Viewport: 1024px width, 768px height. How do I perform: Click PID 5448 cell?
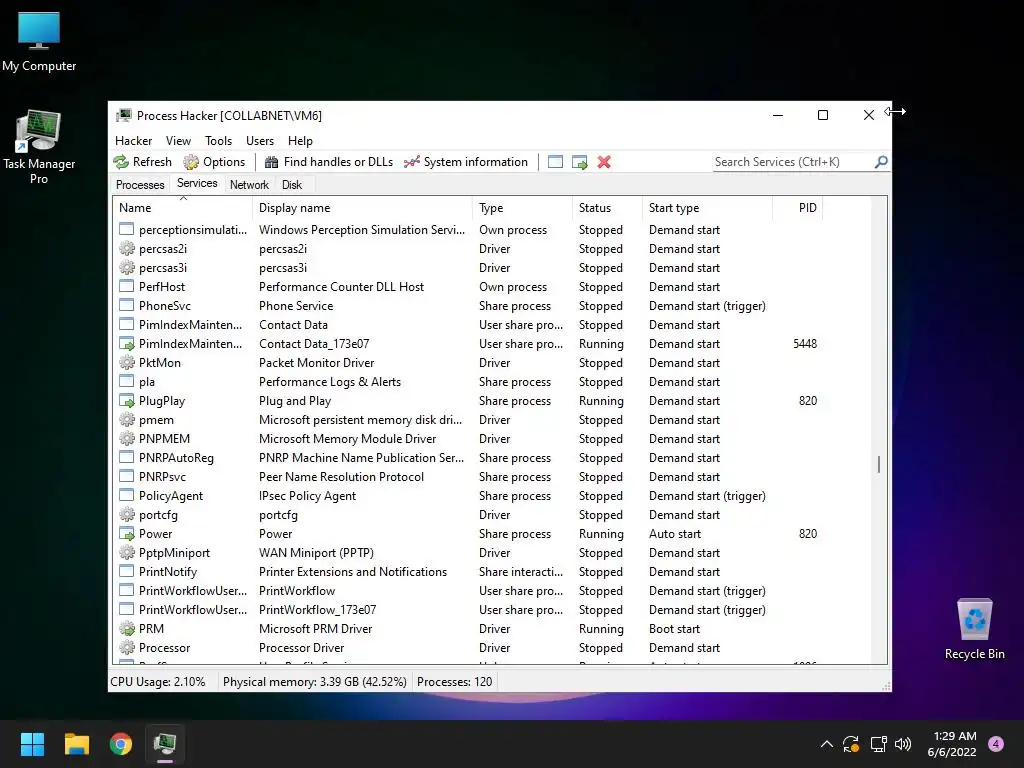point(805,344)
